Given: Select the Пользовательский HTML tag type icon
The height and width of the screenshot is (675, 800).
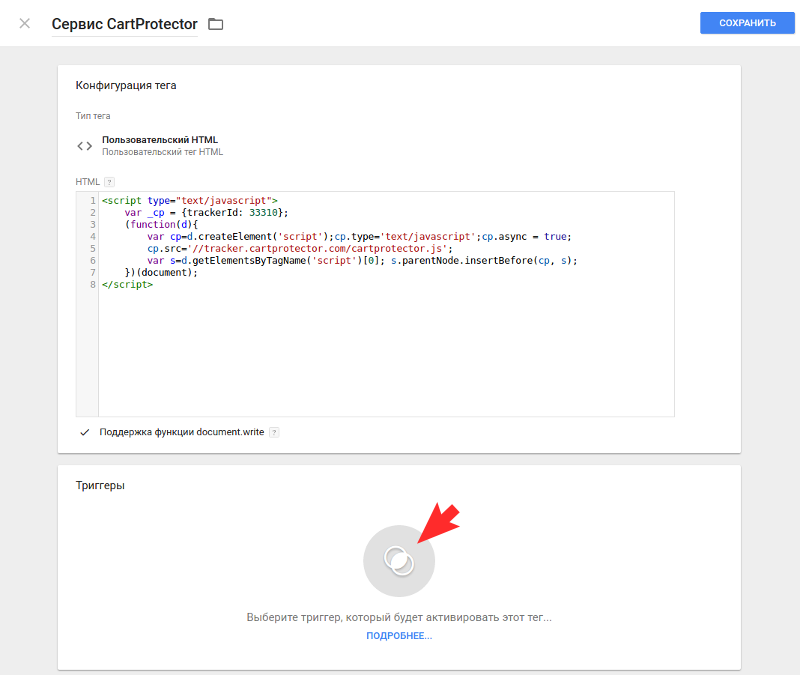Looking at the screenshot, I should [85, 146].
